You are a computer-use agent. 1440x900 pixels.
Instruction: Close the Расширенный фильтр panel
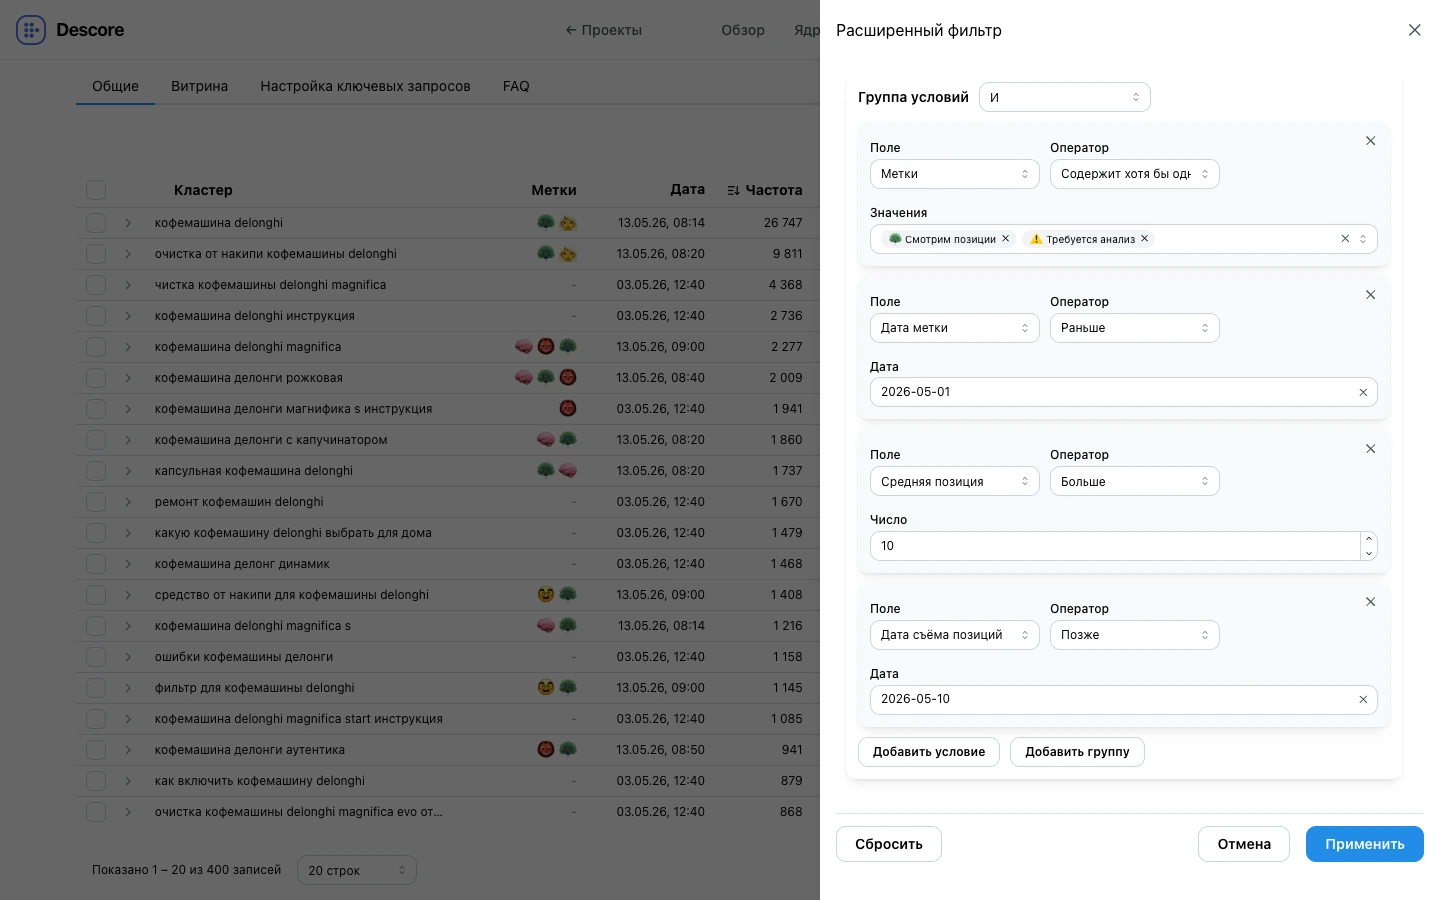pyautogui.click(x=1414, y=30)
